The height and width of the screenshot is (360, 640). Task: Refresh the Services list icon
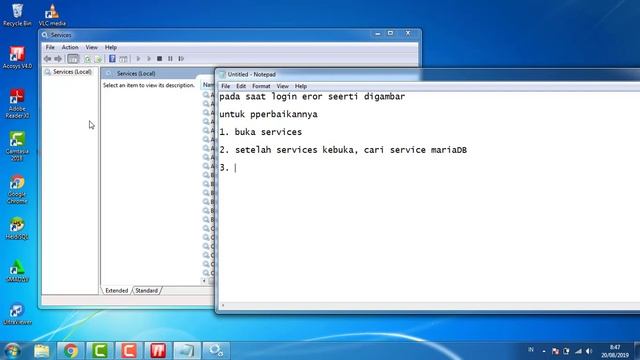tap(87, 59)
